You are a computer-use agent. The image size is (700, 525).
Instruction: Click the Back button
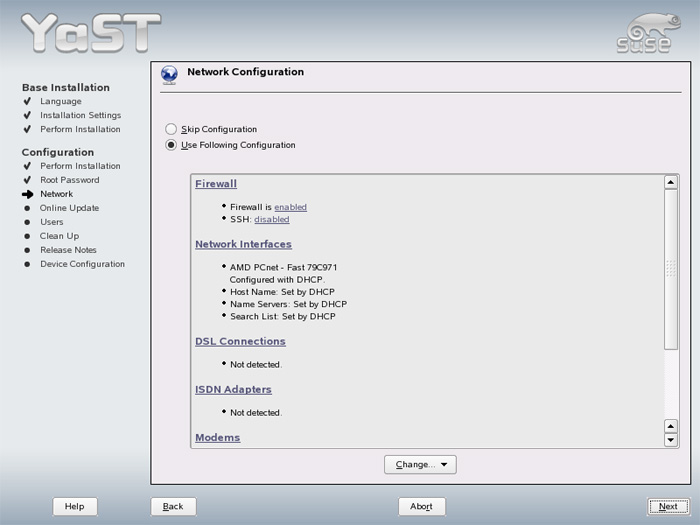(173, 506)
